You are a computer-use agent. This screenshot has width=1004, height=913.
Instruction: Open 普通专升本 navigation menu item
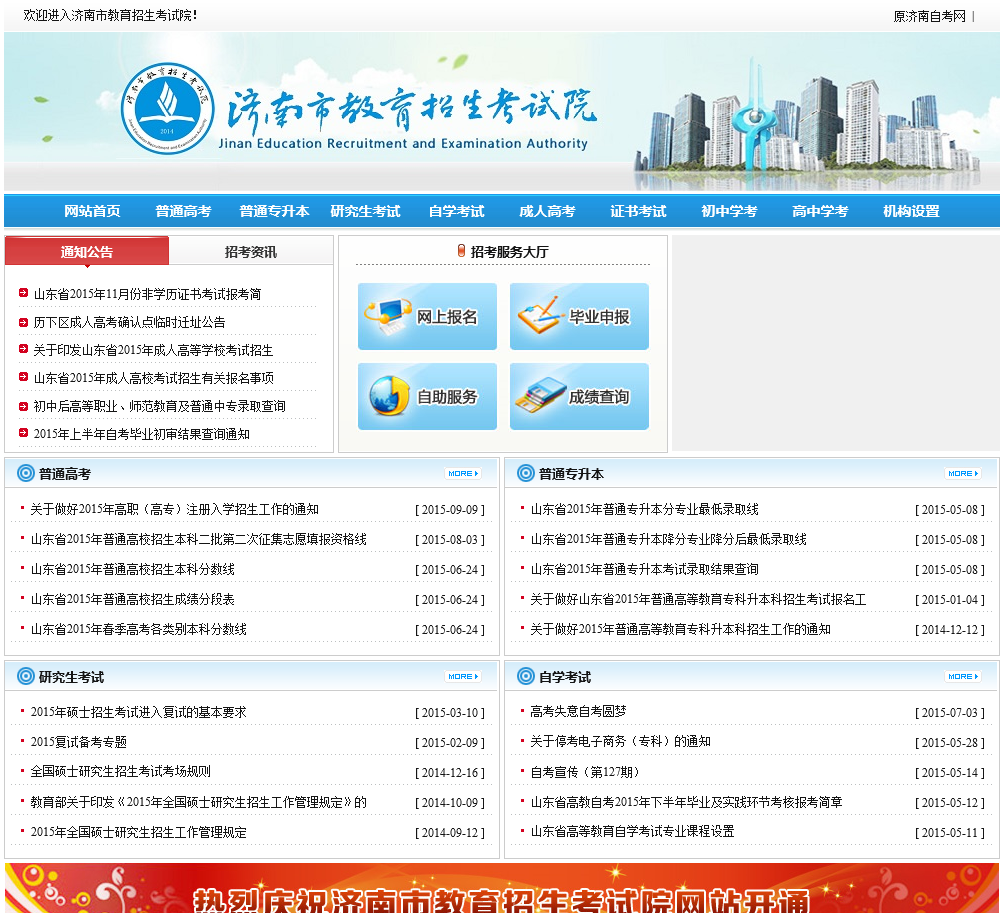pyautogui.click(x=274, y=211)
